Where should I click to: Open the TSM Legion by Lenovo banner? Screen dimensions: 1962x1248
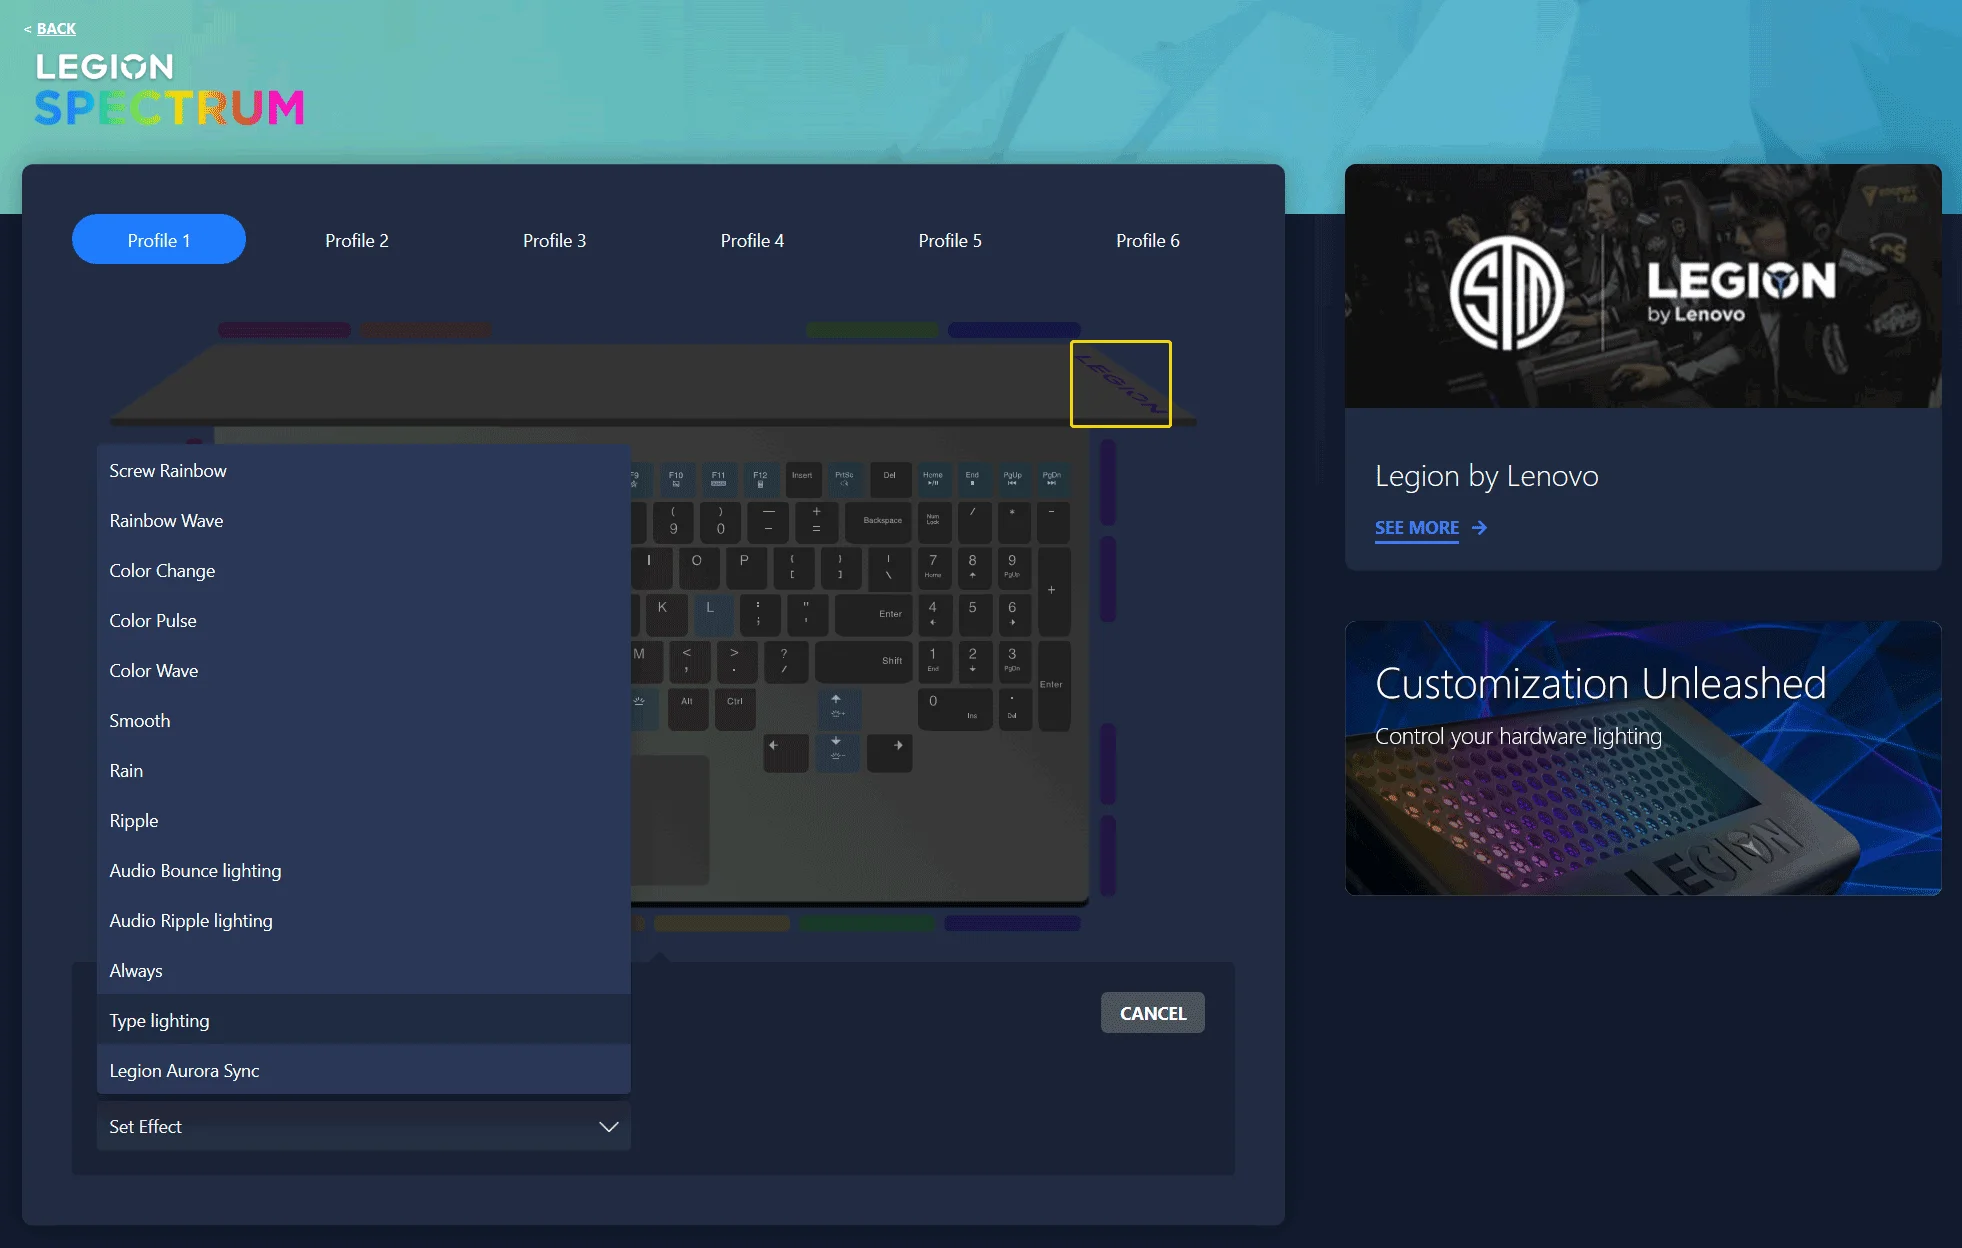point(1643,286)
